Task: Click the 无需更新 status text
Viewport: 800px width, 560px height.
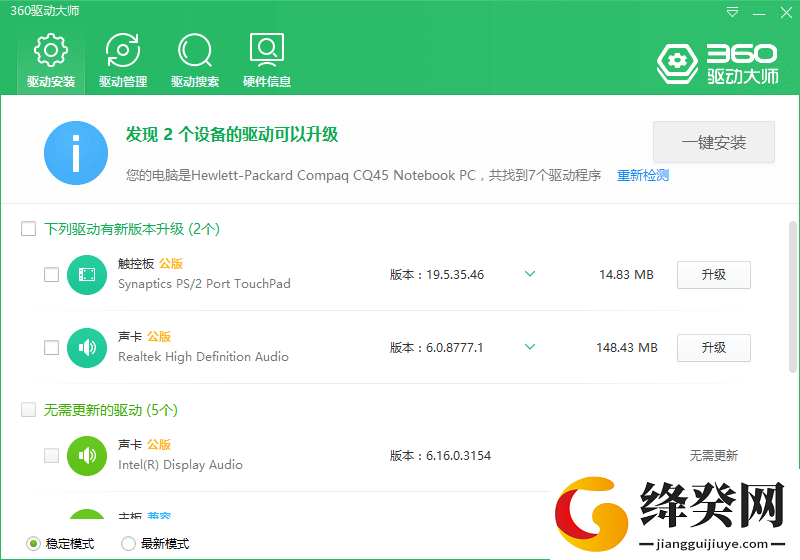Action: pos(714,456)
